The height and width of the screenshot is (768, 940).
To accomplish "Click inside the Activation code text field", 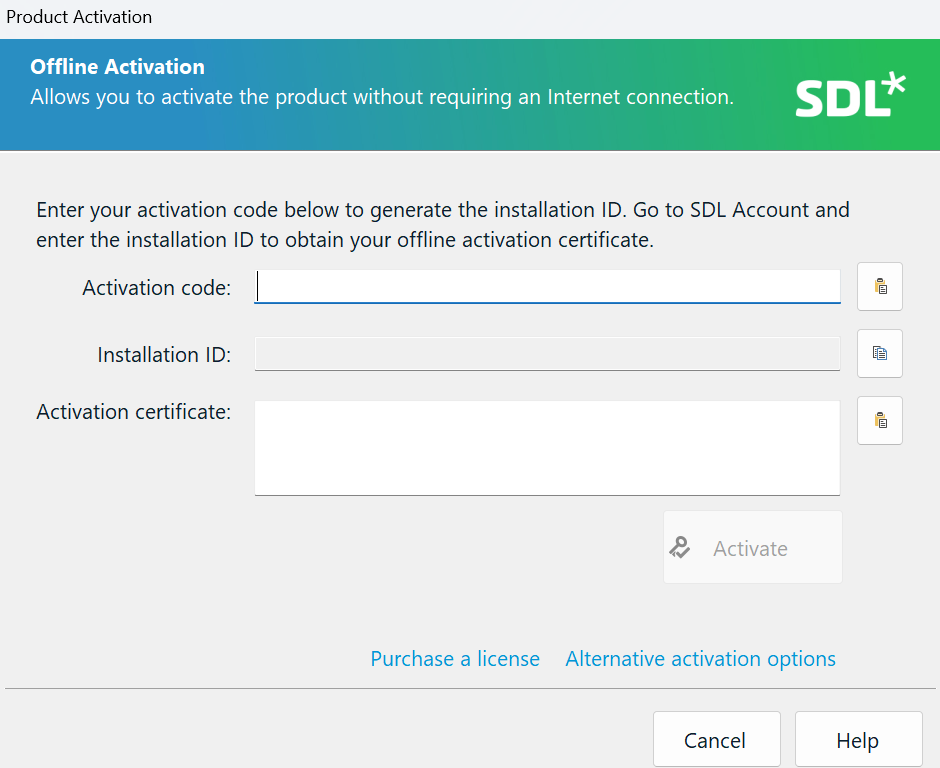I will coord(547,287).
